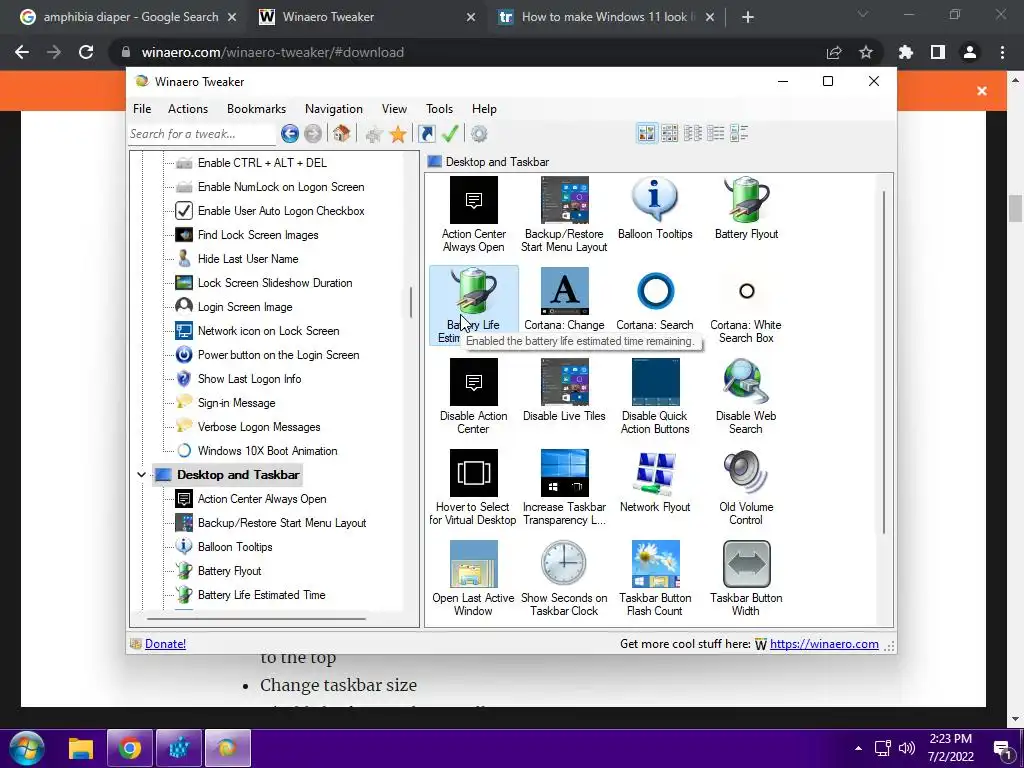Open the Network Flyout tile
Image resolution: width=1024 pixels, height=768 pixels.
[x=655, y=481]
